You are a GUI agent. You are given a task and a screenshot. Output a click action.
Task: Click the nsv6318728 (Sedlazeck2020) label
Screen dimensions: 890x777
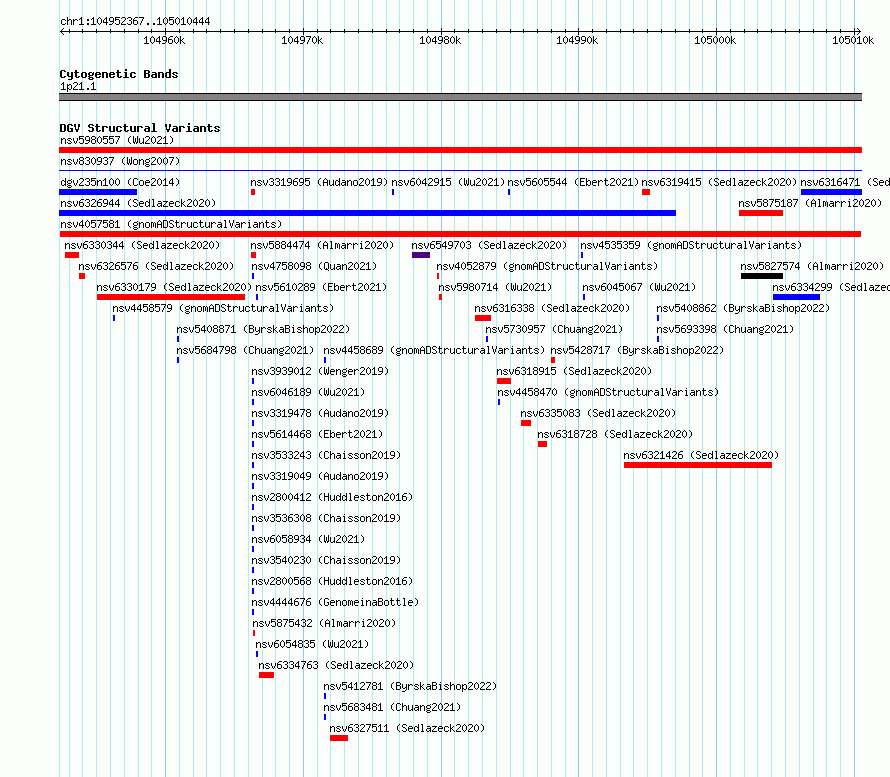pos(615,434)
